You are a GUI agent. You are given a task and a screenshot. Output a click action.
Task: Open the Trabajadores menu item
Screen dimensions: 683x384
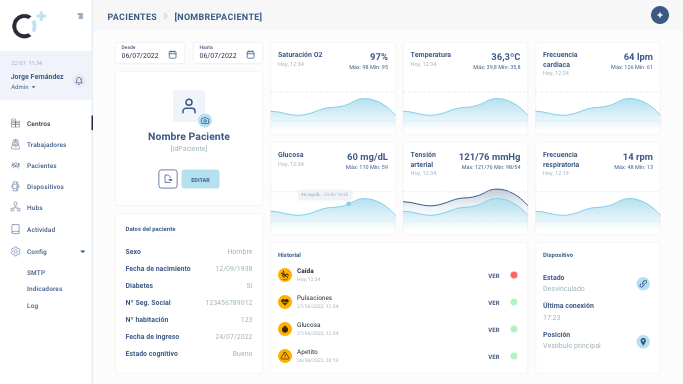point(46,145)
